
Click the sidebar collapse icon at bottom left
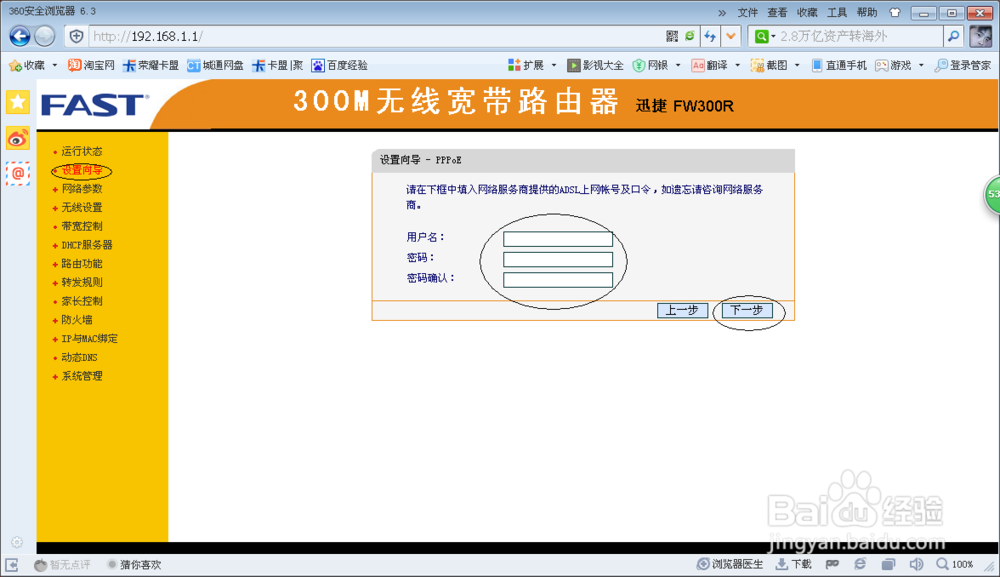(11, 564)
